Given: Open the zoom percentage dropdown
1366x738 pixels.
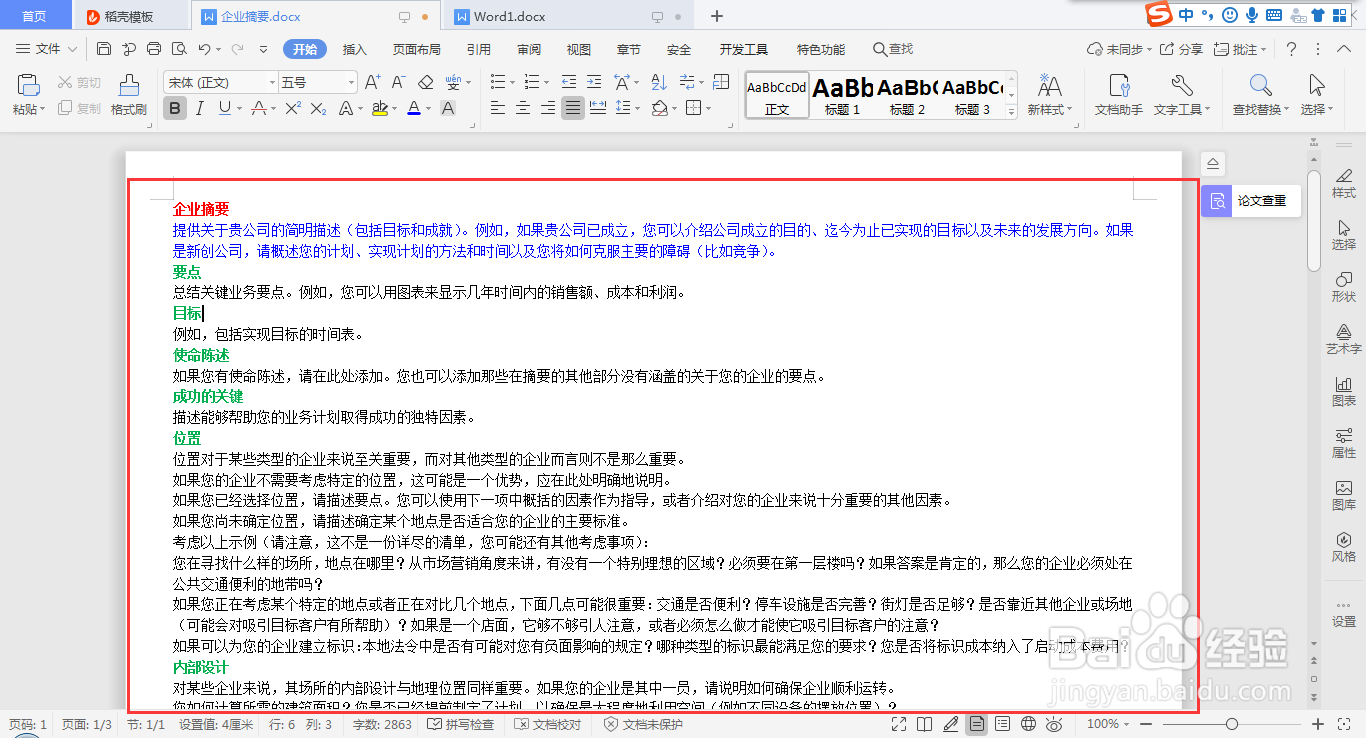Looking at the screenshot, I should click(x=1110, y=723).
